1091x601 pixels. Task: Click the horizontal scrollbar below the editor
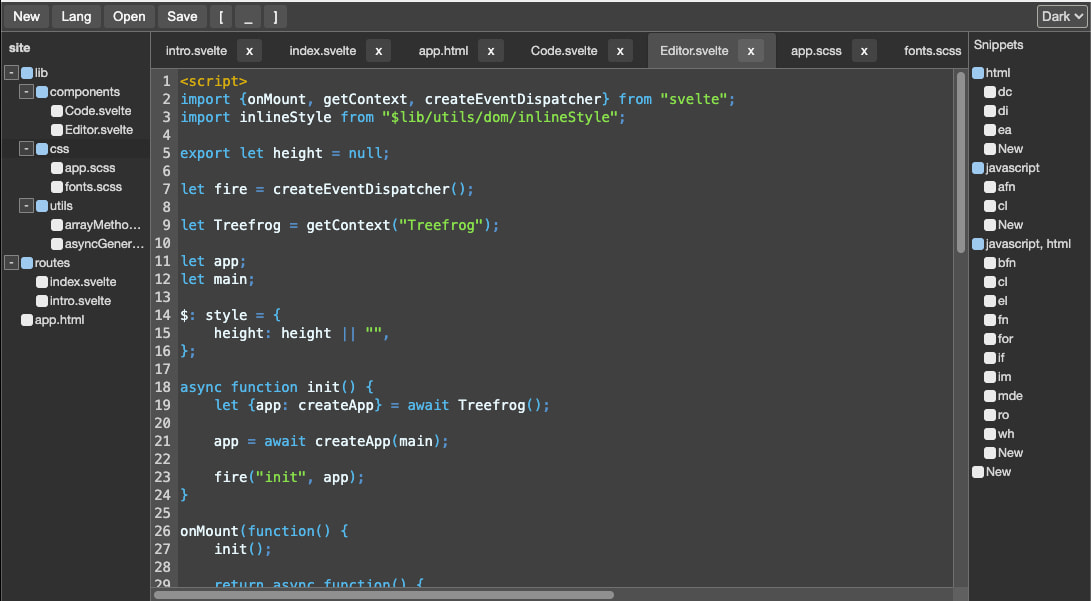pos(384,595)
